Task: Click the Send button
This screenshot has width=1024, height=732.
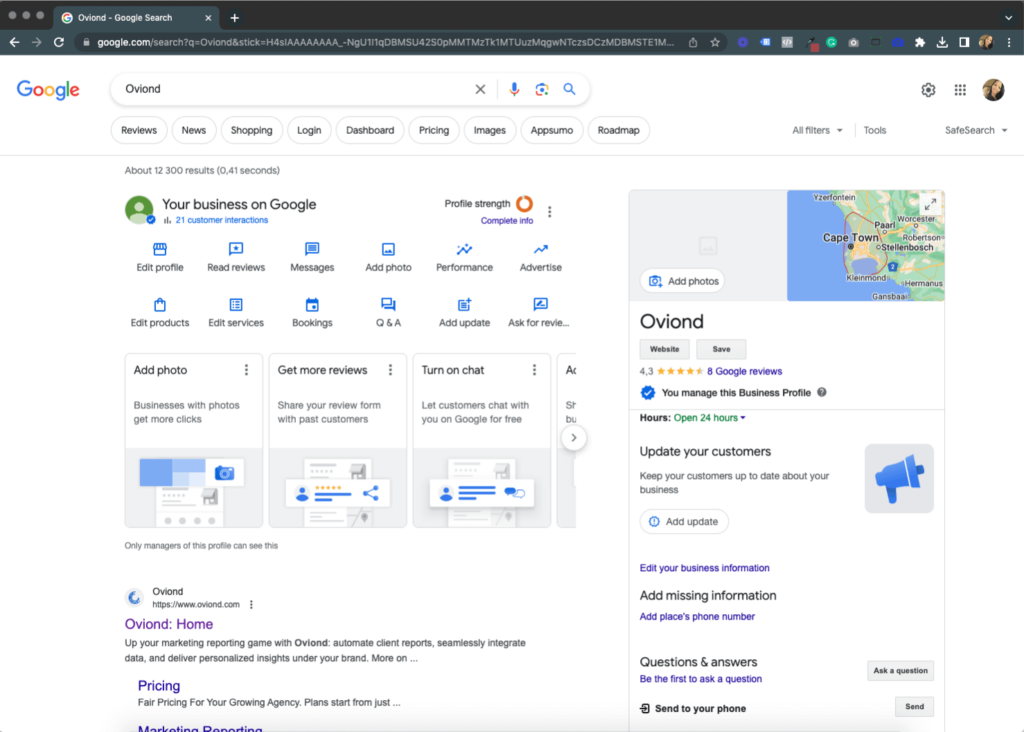Action: (914, 707)
